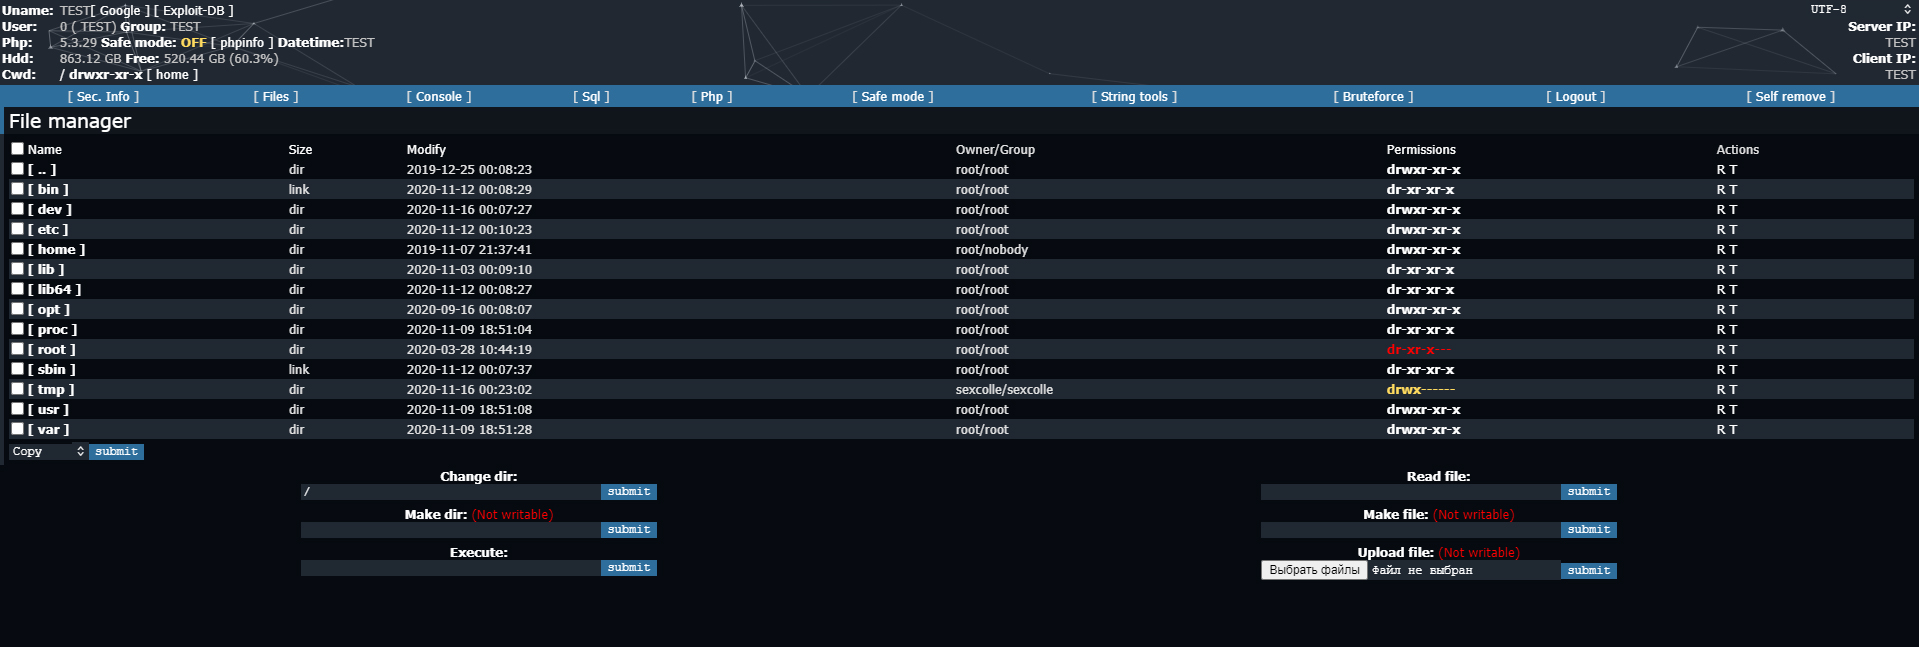Open the Console section
The height and width of the screenshot is (647, 1919).
pos(439,97)
